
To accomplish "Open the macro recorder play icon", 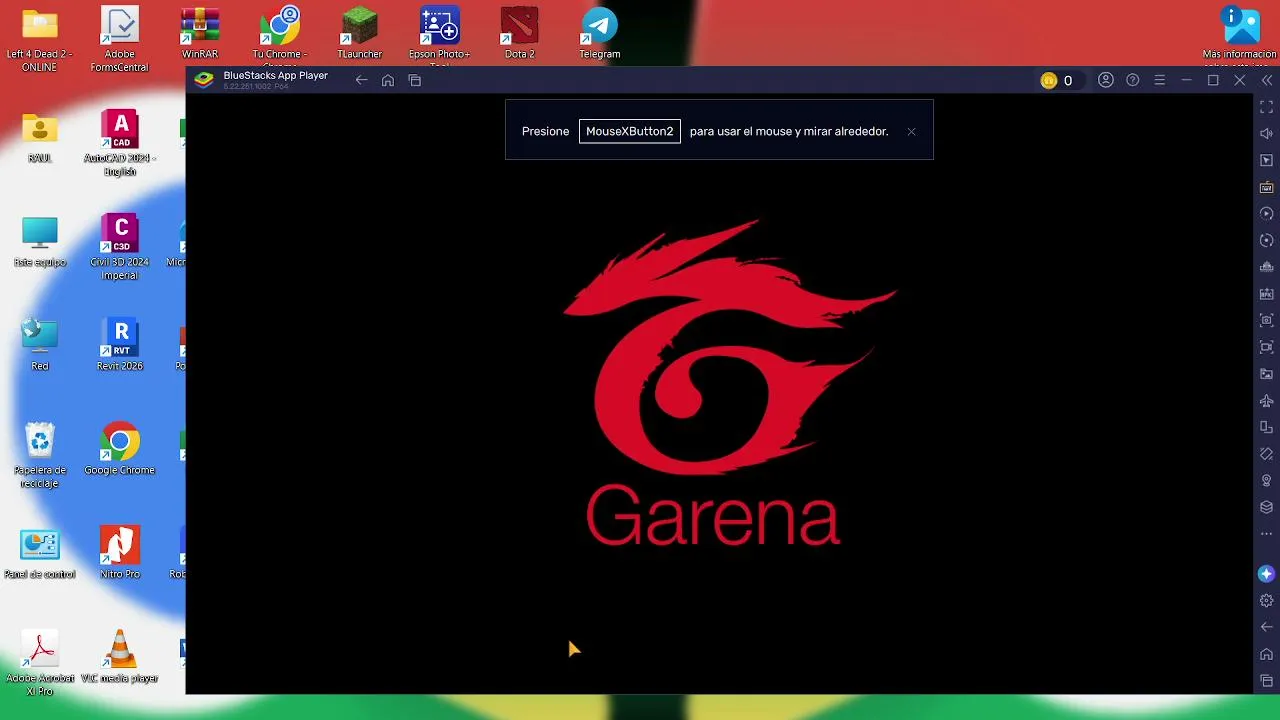I will click(x=1267, y=214).
